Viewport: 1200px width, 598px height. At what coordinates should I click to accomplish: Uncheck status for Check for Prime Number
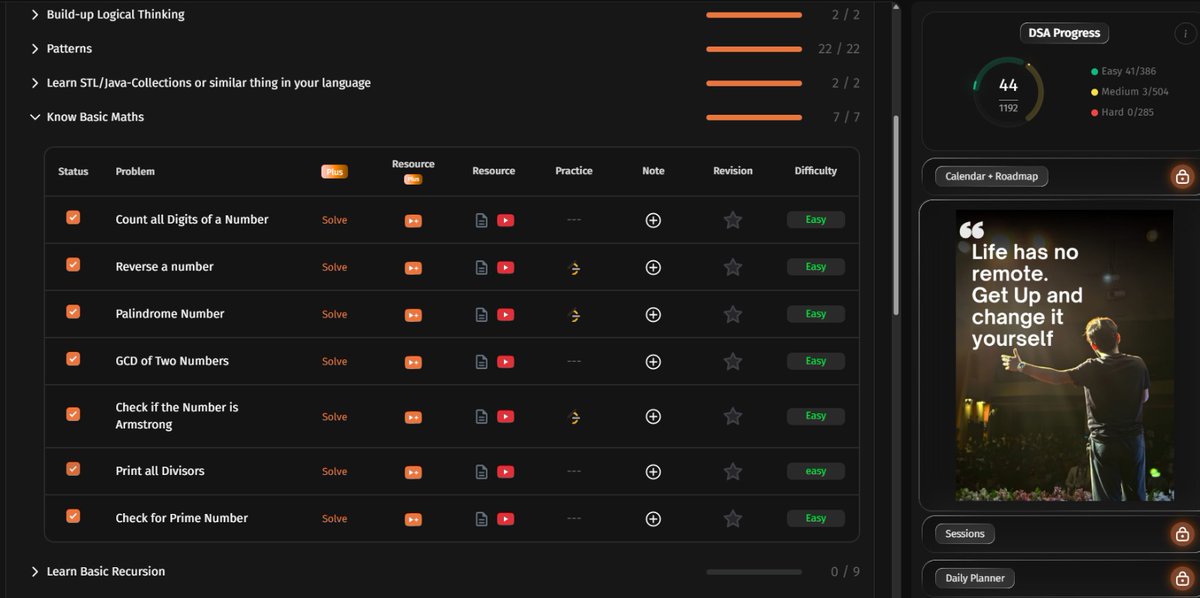(73, 515)
